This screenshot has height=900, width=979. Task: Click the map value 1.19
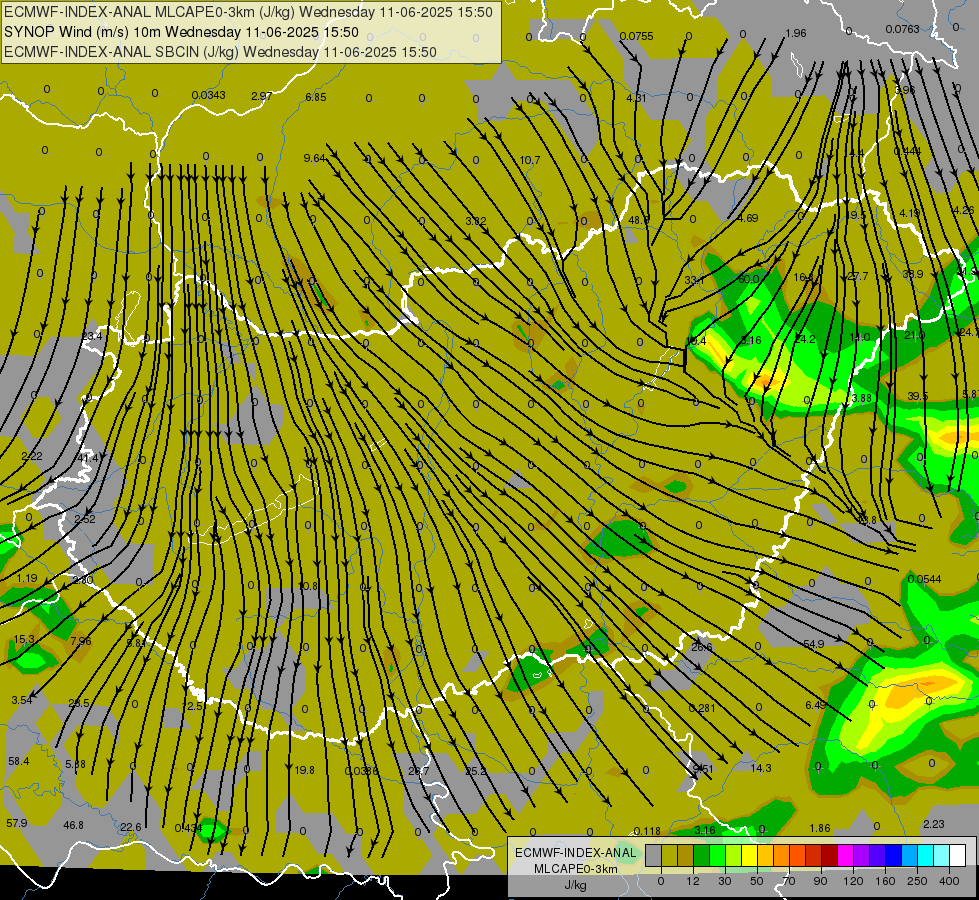pos(27,579)
